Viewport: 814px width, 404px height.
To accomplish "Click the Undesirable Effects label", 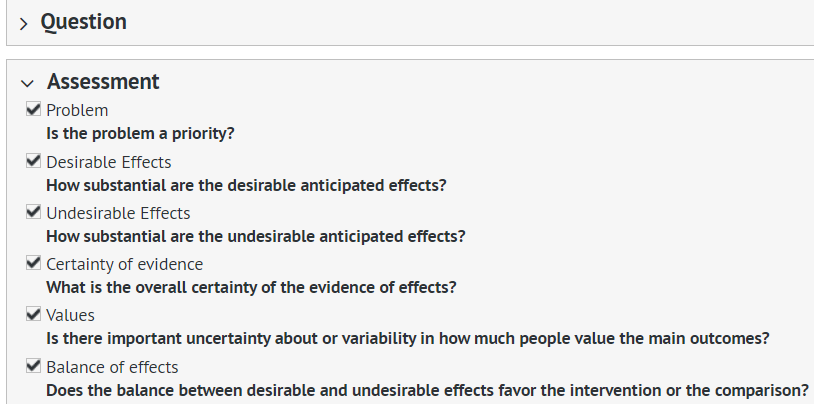I will click(x=118, y=213).
